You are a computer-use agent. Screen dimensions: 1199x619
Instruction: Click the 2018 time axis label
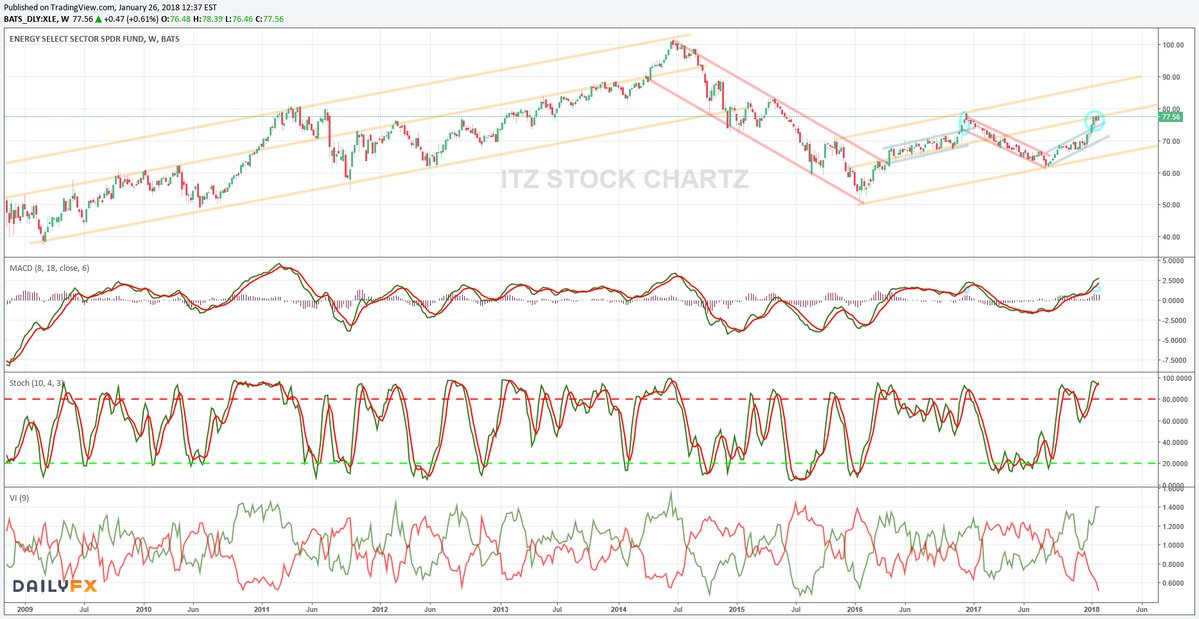[x=1092, y=611]
